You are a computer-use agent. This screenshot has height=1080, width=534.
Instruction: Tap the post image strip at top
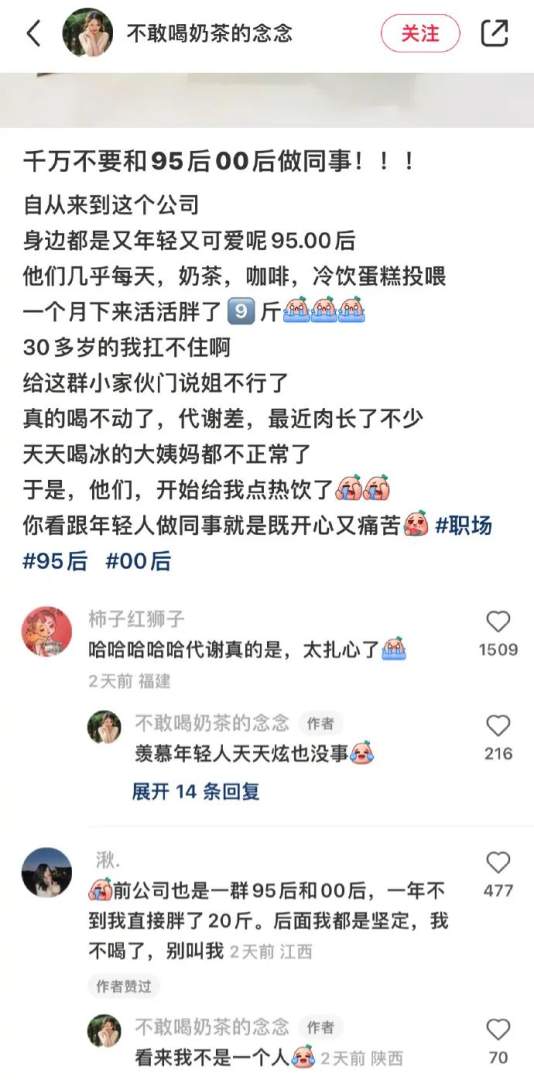point(267,100)
